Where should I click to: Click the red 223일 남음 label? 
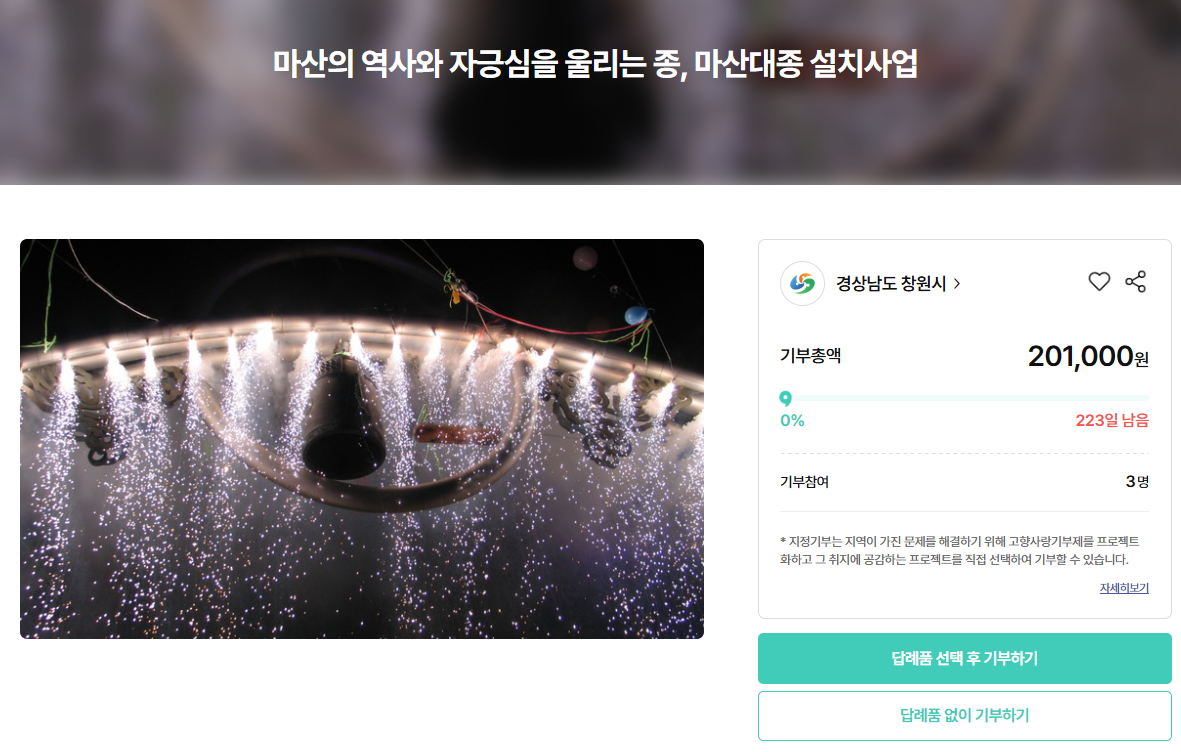(1112, 420)
